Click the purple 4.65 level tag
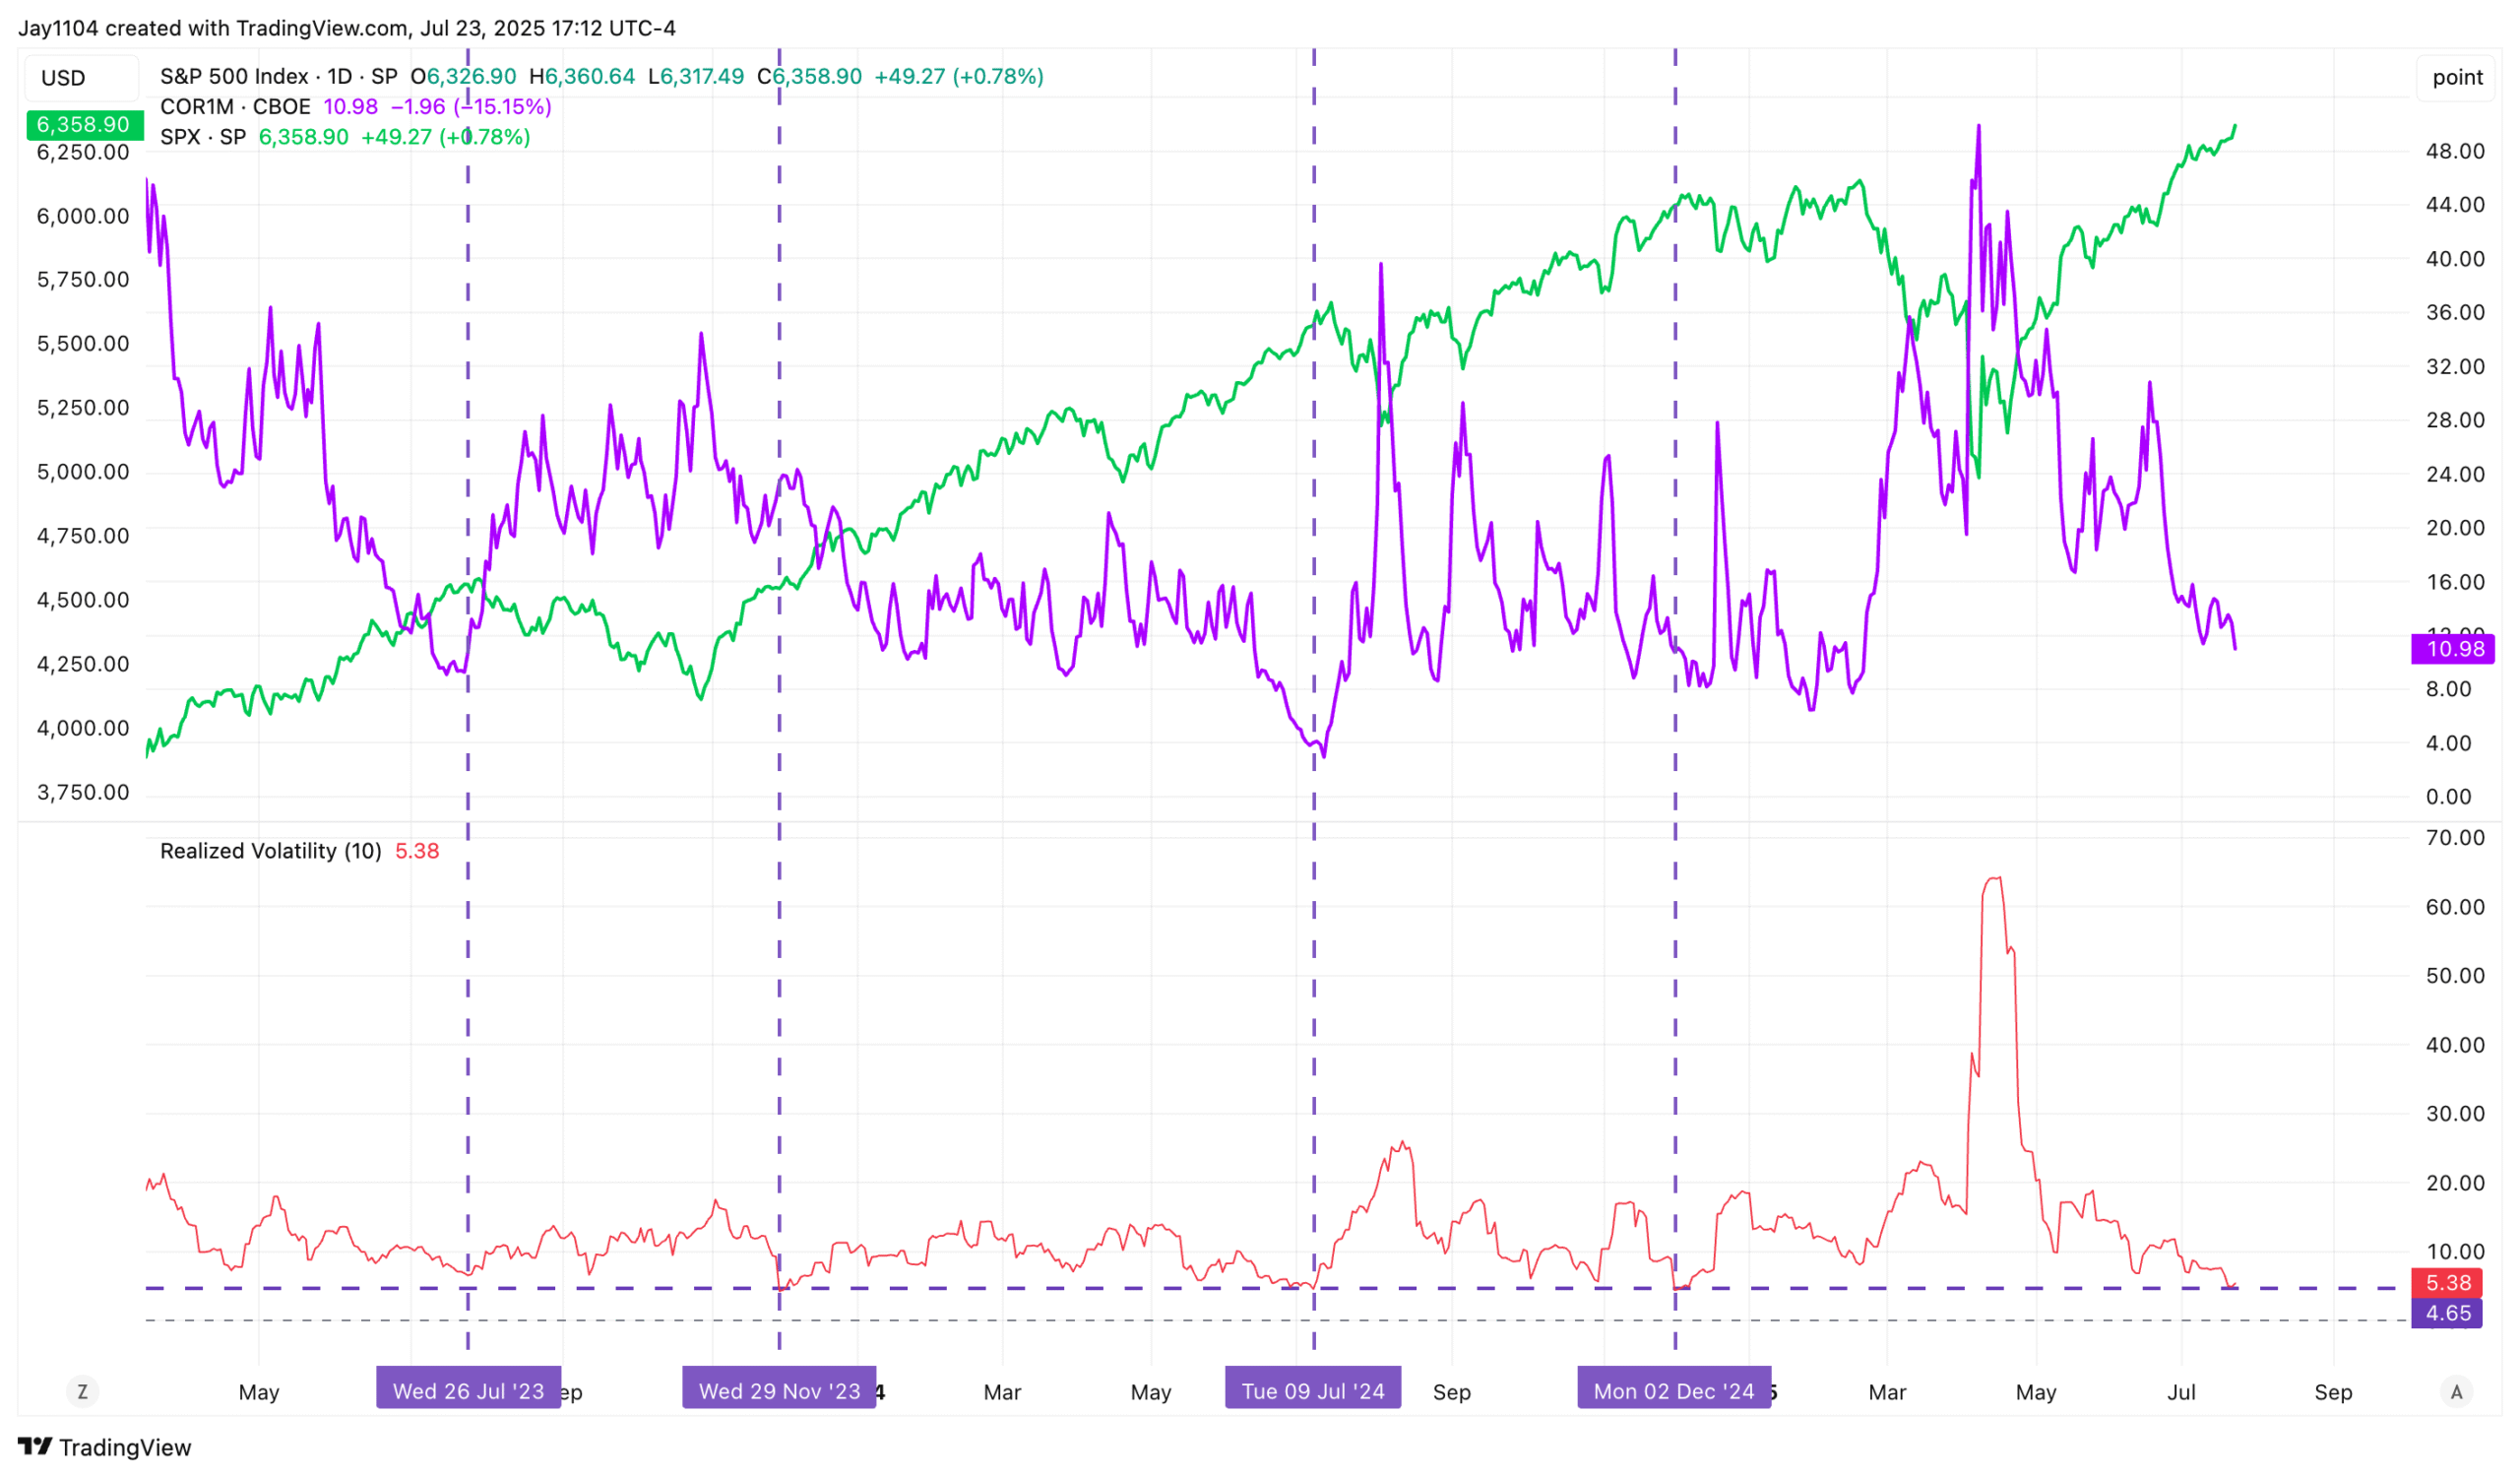 point(2447,1314)
